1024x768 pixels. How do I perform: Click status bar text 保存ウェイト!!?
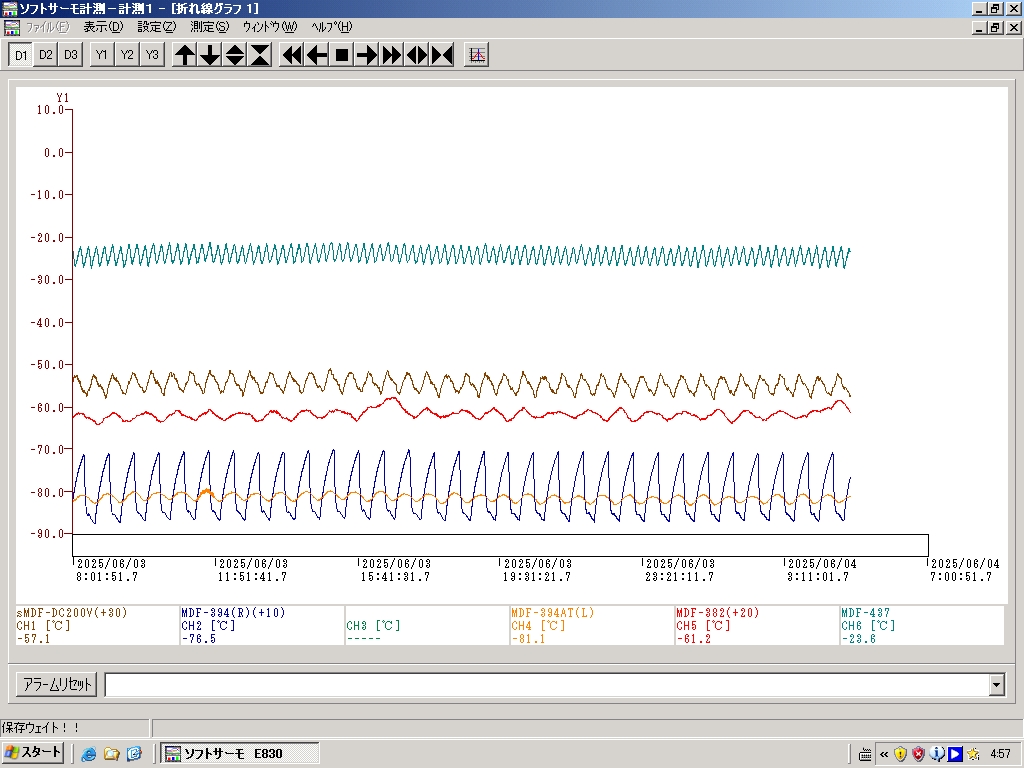tap(40, 727)
